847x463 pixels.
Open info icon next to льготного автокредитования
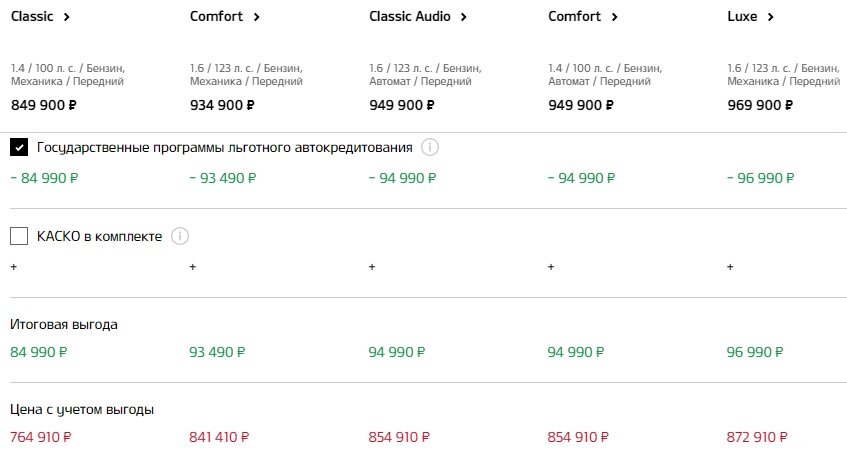point(430,147)
